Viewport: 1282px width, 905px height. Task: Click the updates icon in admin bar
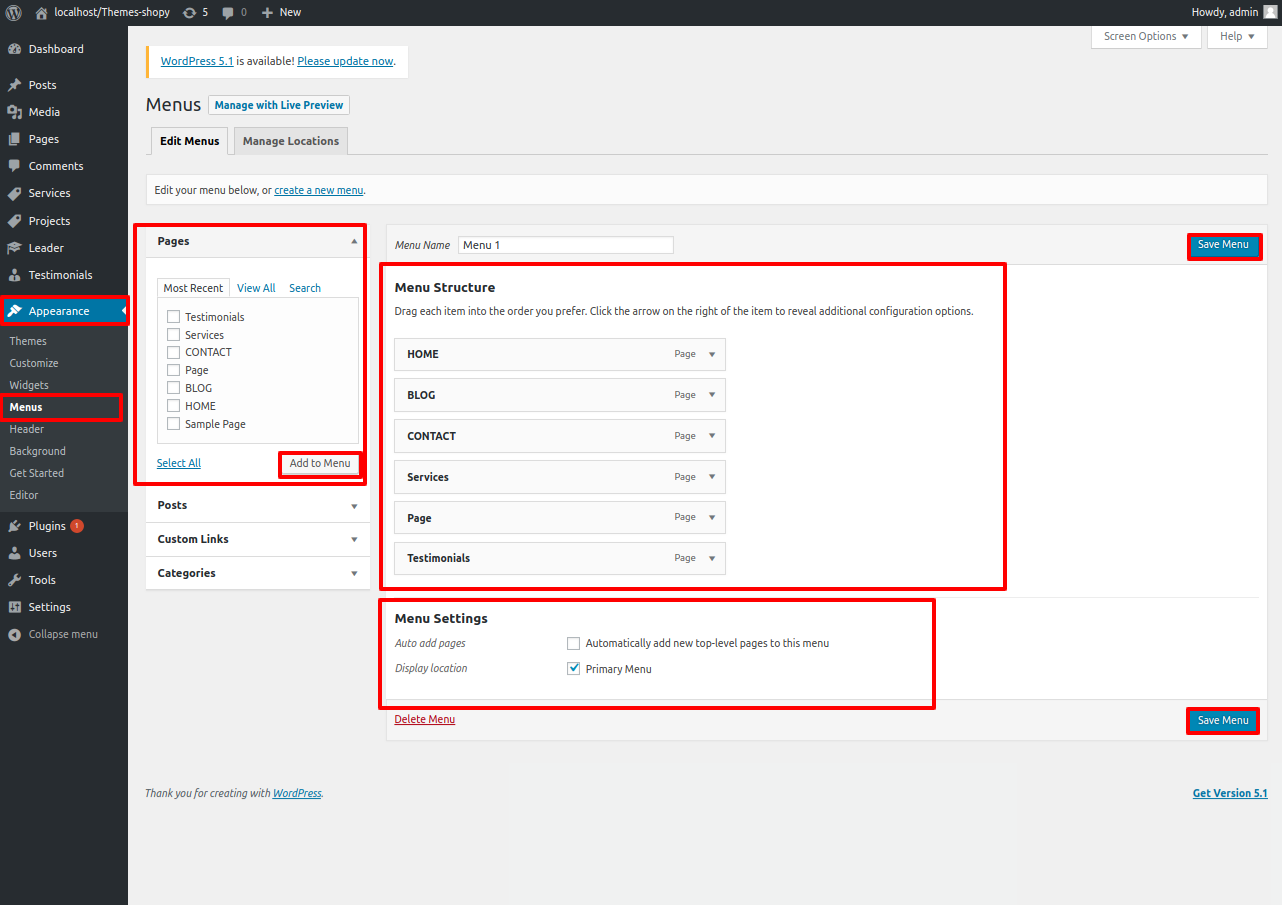[190, 12]
